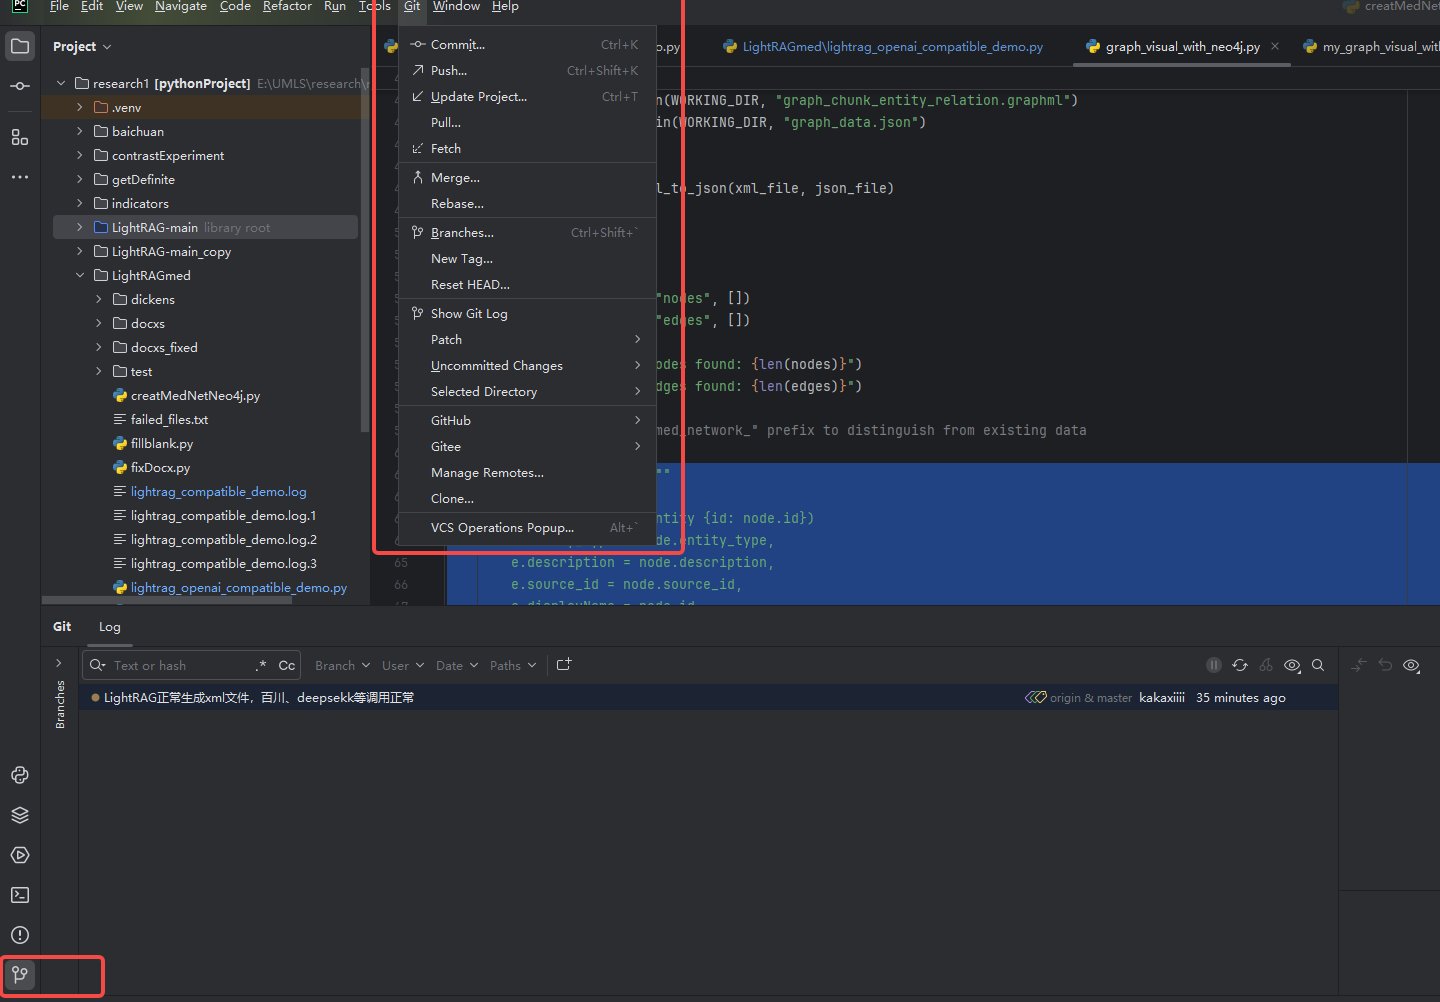Image resolution: width=1440 pixels, height=1002 pixels.
Task: Collapse the research1 project root
Action: [x=61, y=83]
